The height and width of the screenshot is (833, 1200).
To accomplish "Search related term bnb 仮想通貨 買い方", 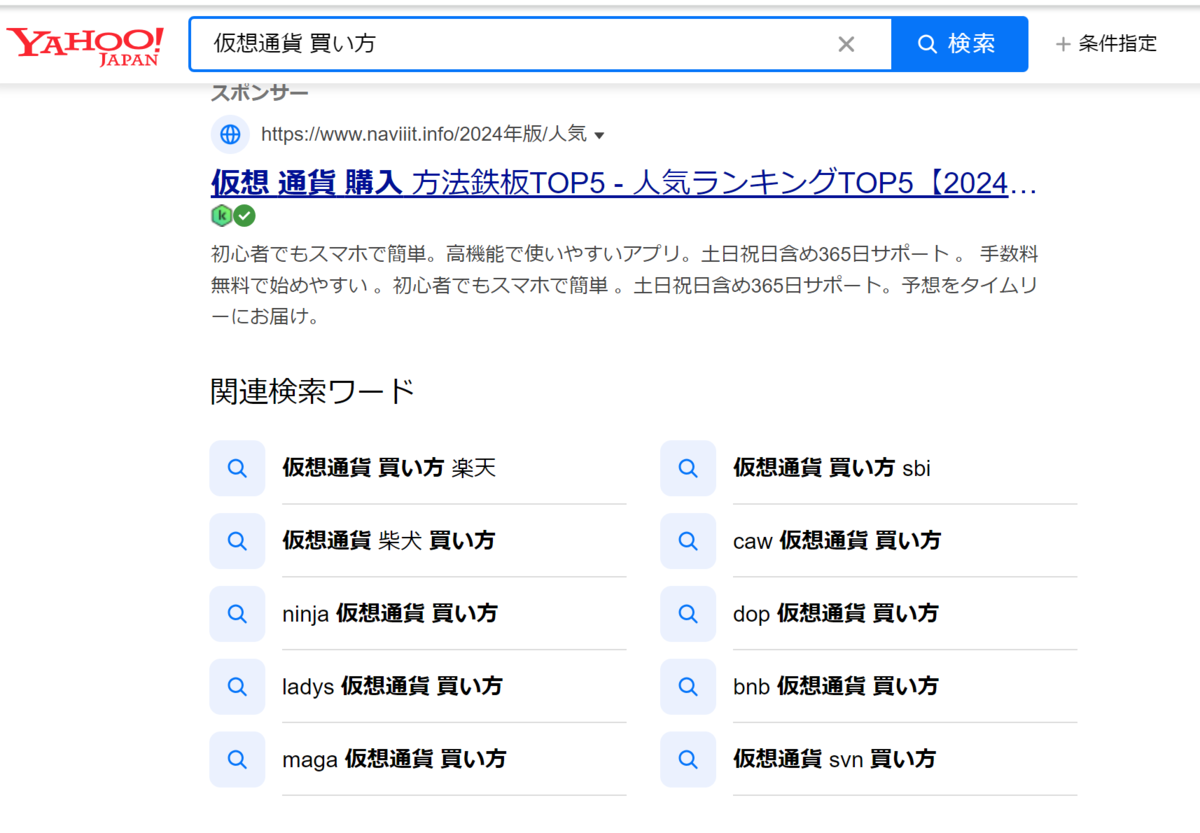I will 836,686.
